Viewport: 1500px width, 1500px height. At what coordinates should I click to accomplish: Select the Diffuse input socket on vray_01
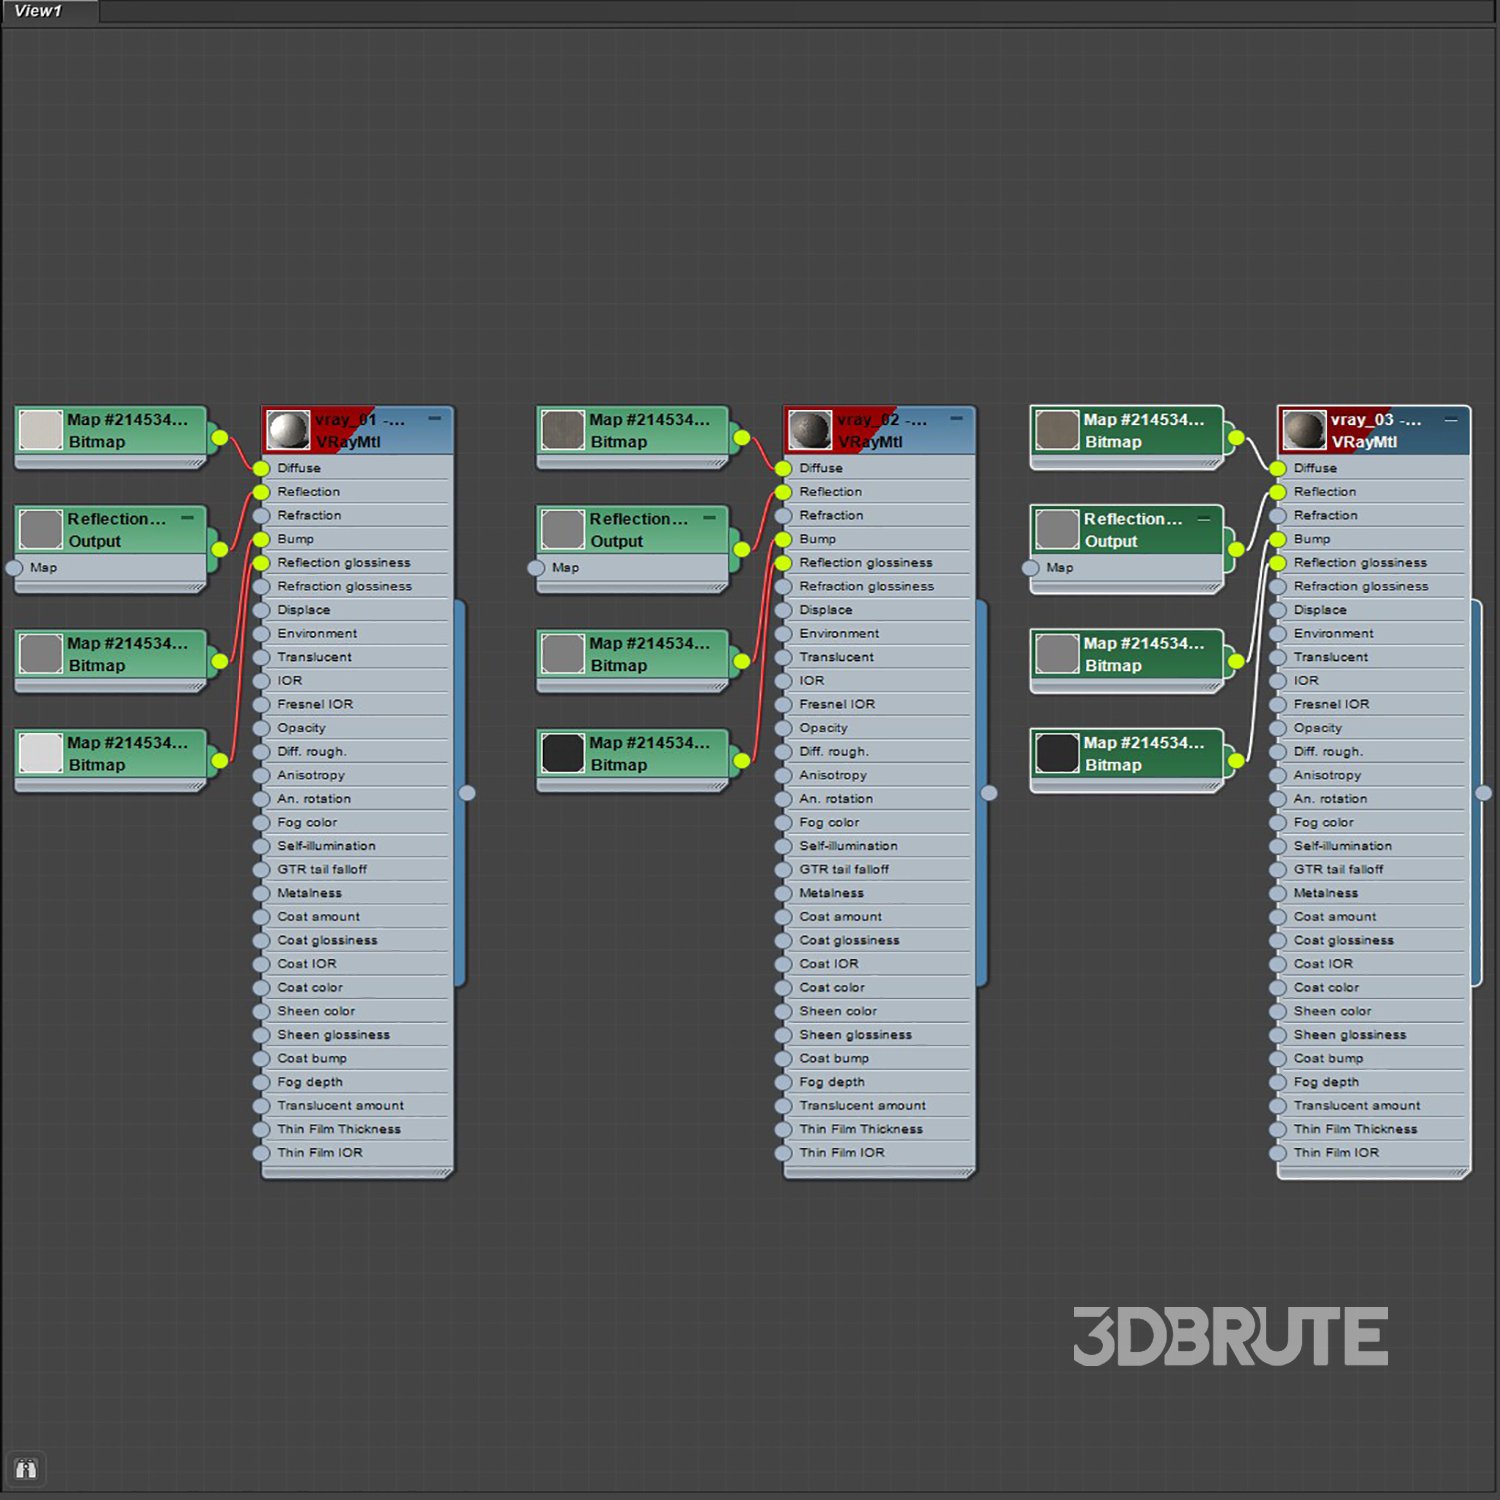[262, 468]
